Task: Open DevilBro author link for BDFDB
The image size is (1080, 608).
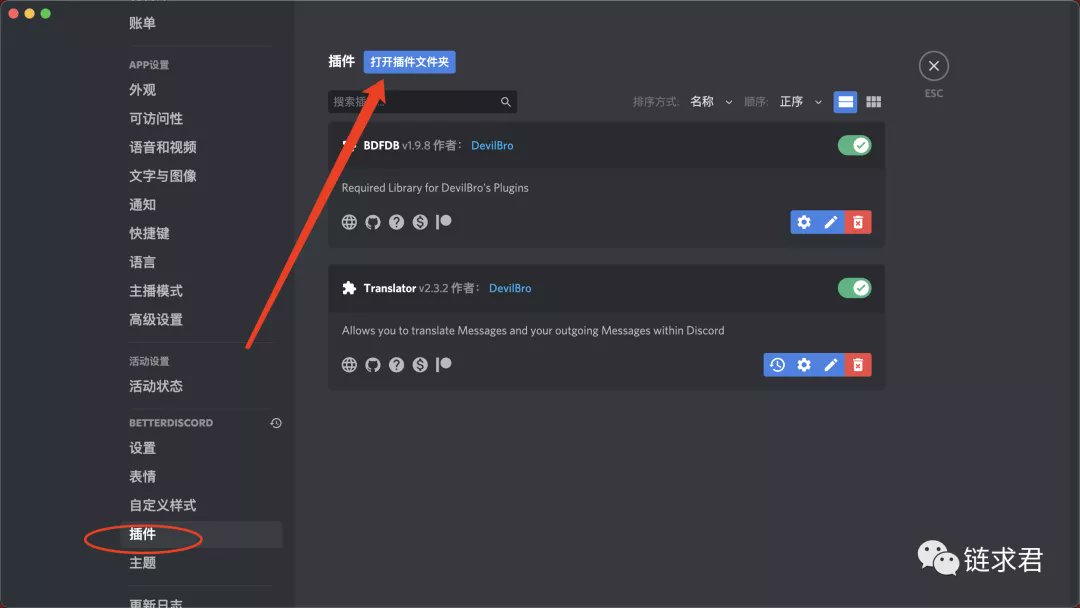Action: pos(492,145)
